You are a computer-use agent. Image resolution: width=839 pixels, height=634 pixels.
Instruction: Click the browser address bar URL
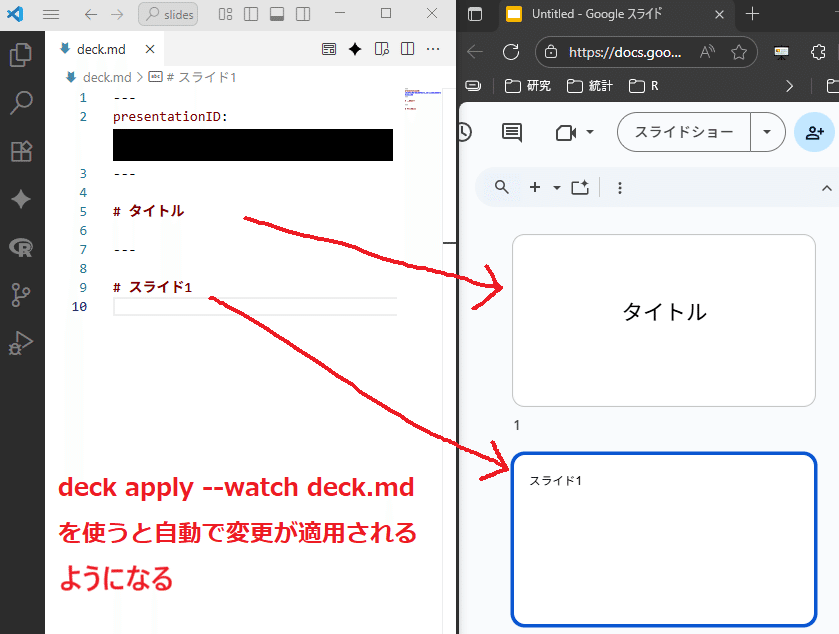pos(625,52)
